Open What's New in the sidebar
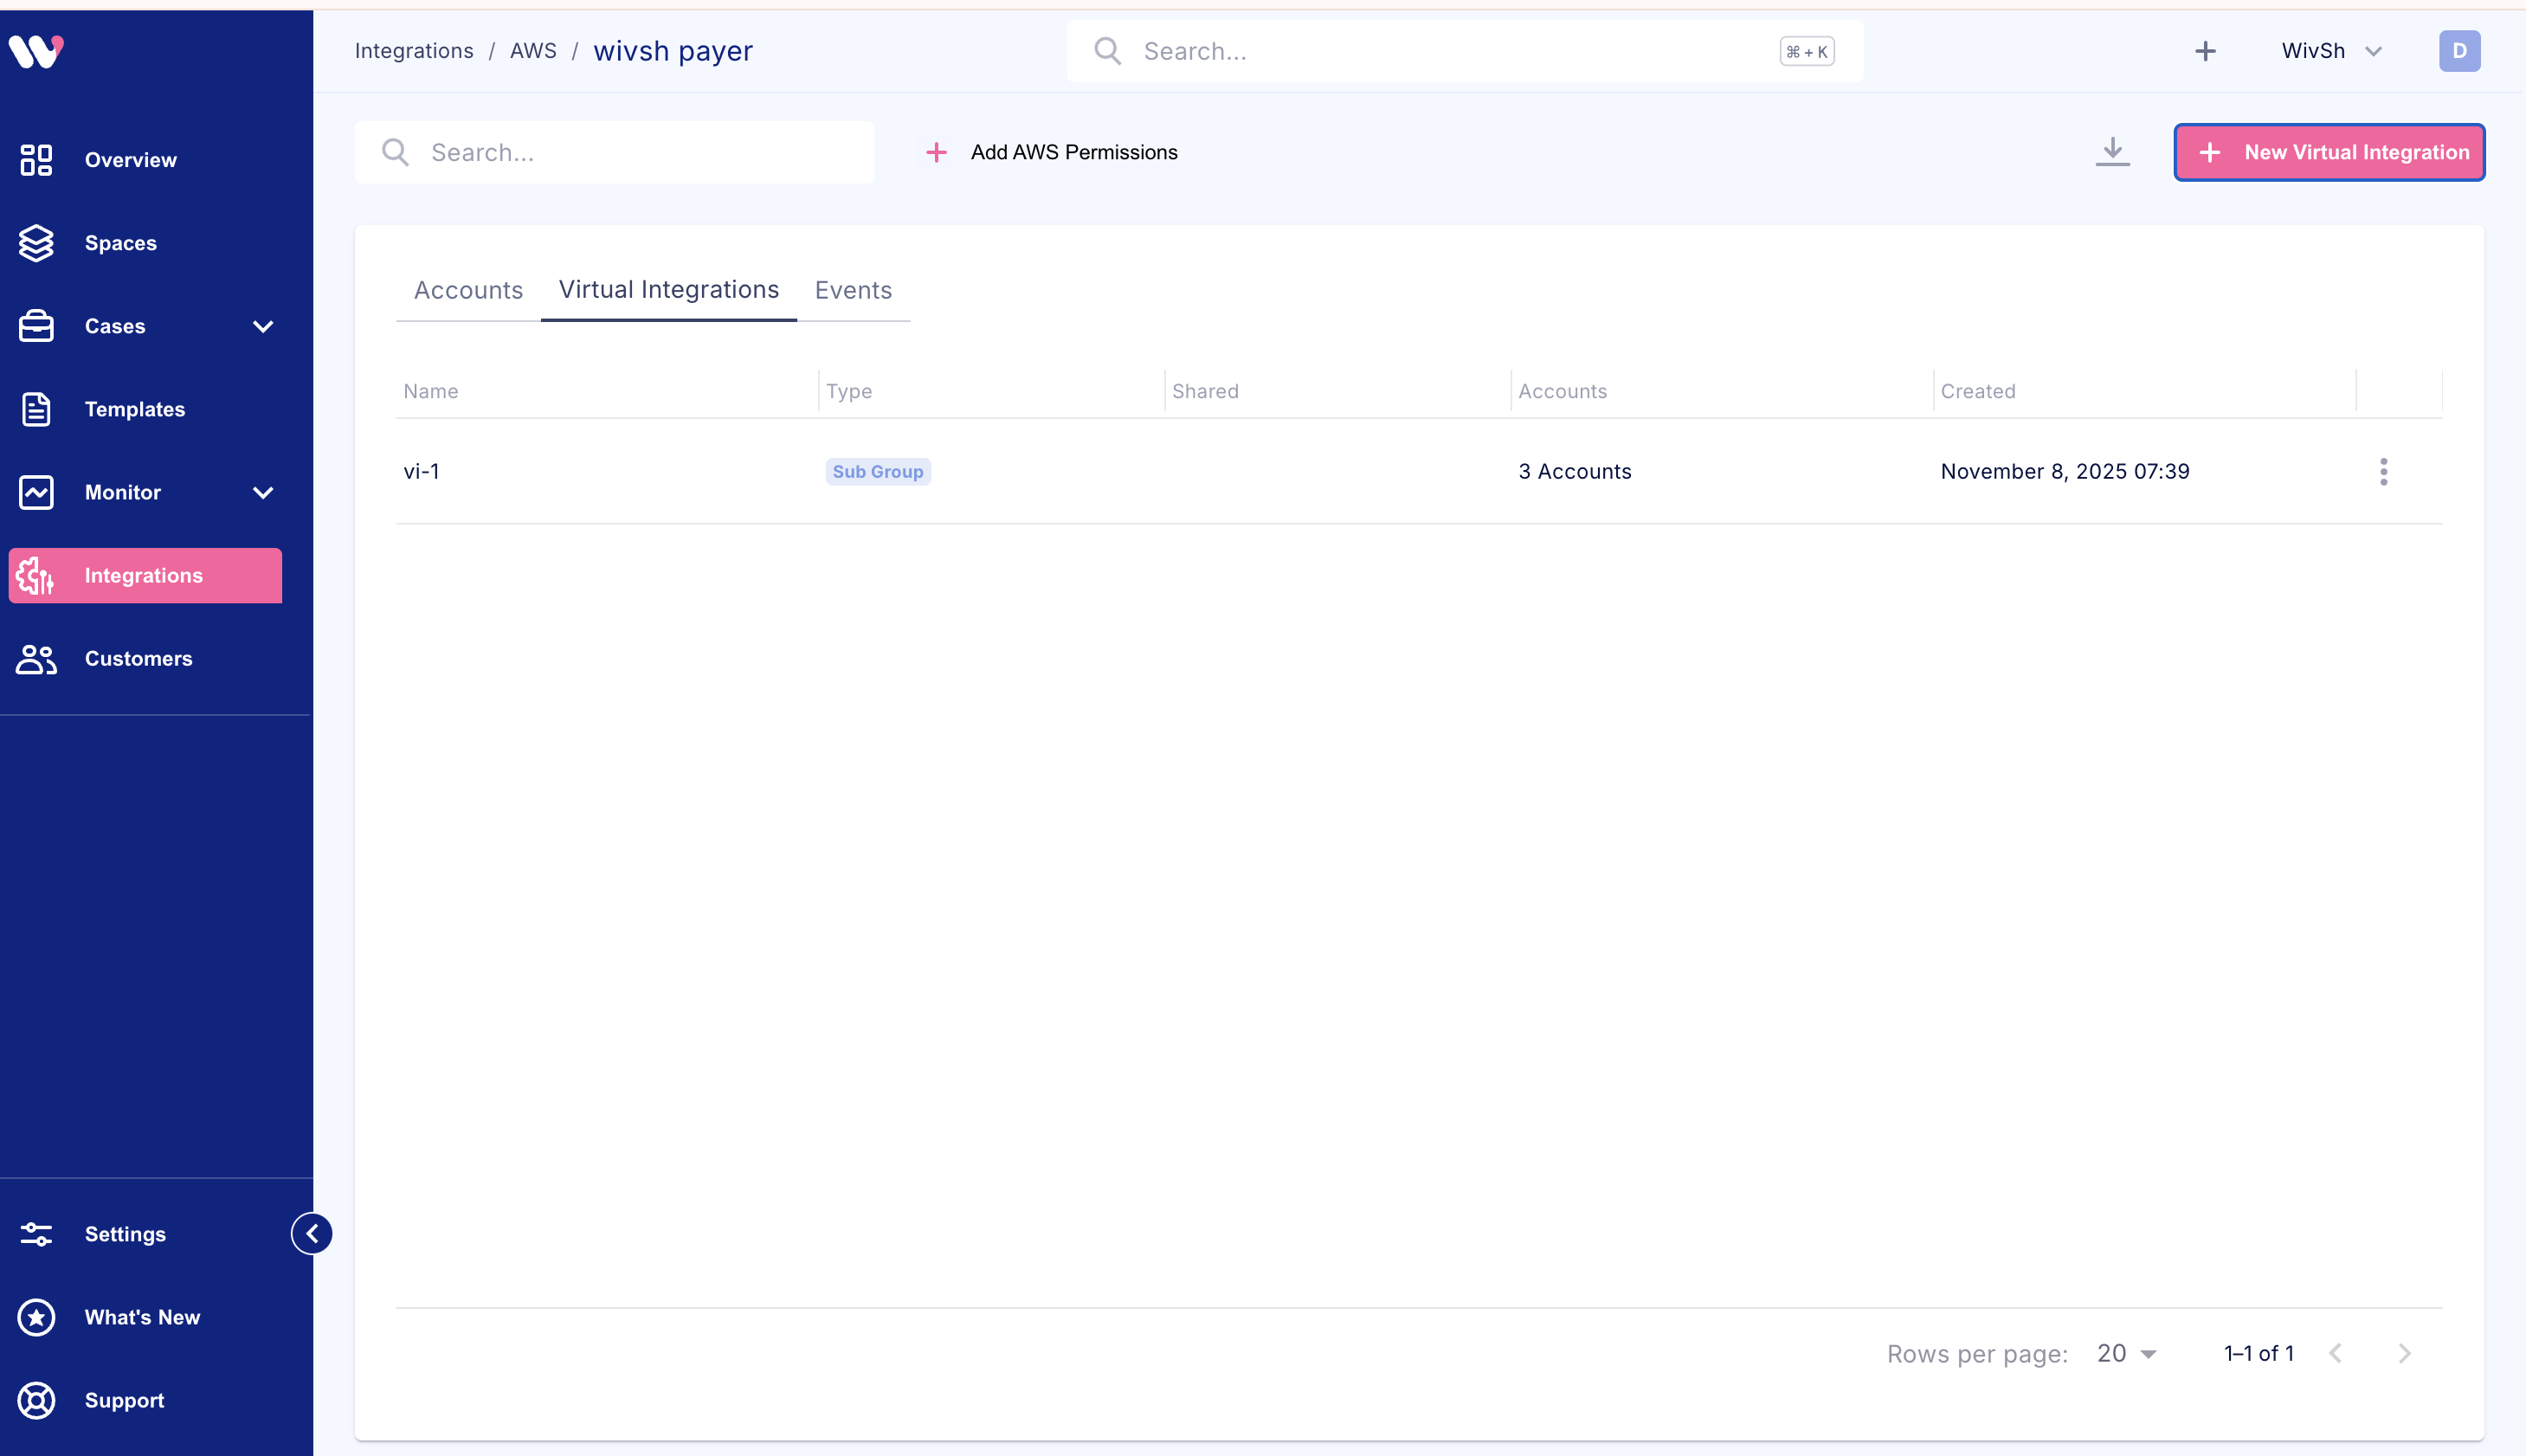Screen dimensions: 2526x1456 point(142,1317)
